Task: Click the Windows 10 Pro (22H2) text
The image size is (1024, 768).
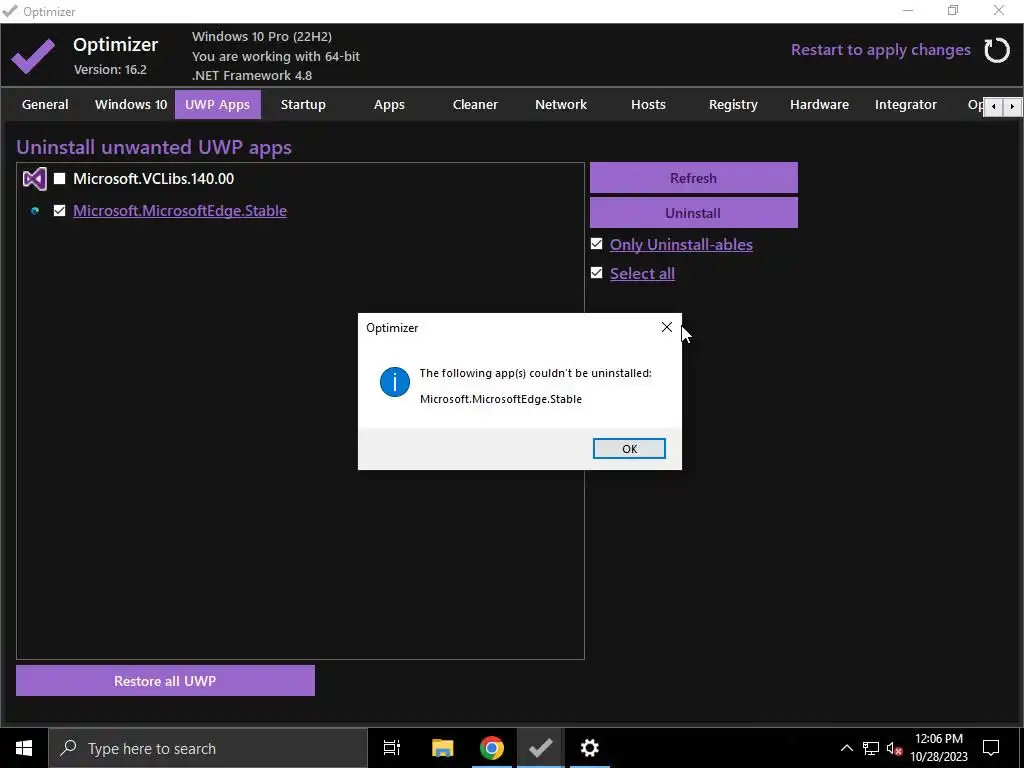Action: tap(262, 37)
